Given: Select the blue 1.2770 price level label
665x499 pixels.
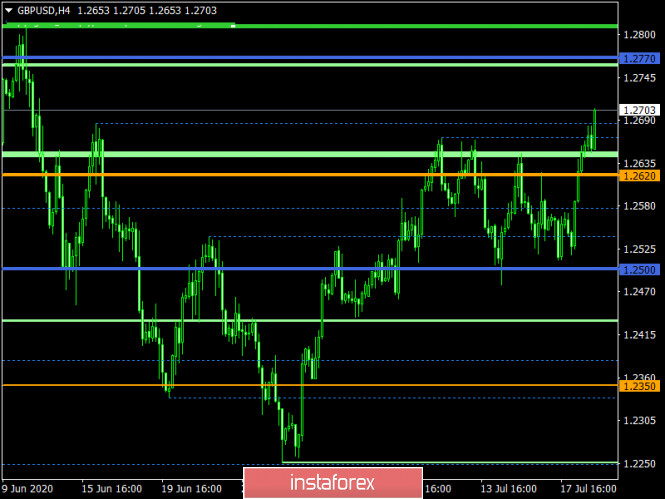Looking at the screenshot, I should (639, 60).
